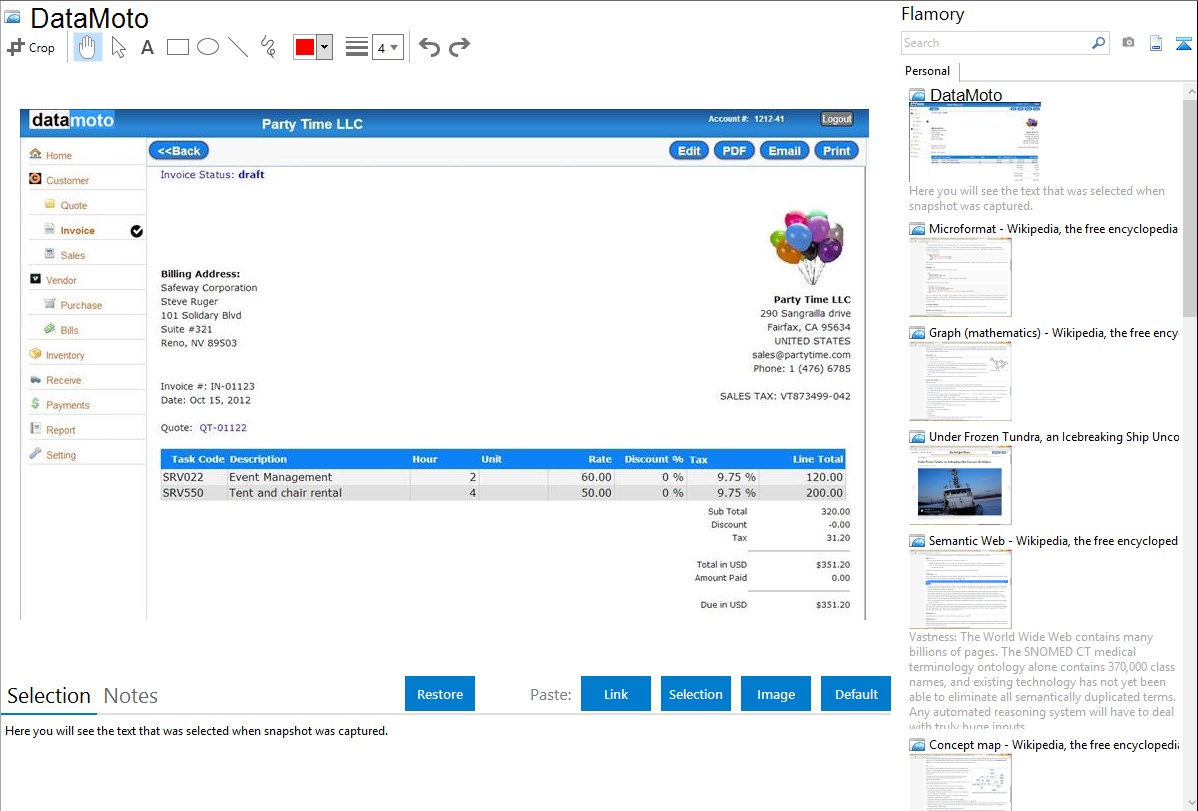The width and height of the screenshot is (1198, 811).
Task: Click the Paste Link button
Action: click(616, 694)
